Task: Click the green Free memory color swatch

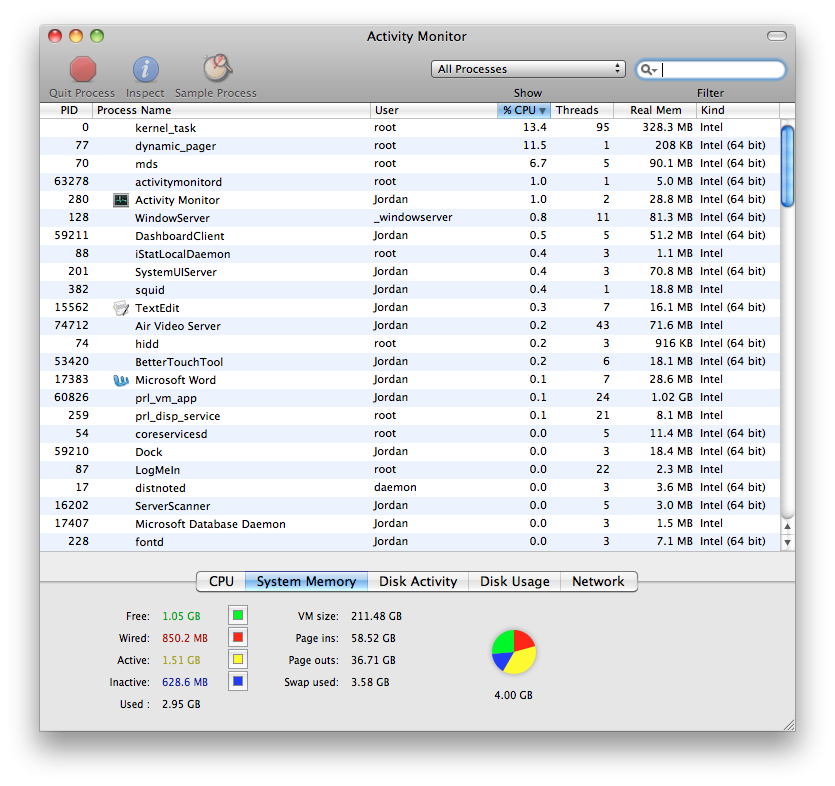Action: click(238, 615)
